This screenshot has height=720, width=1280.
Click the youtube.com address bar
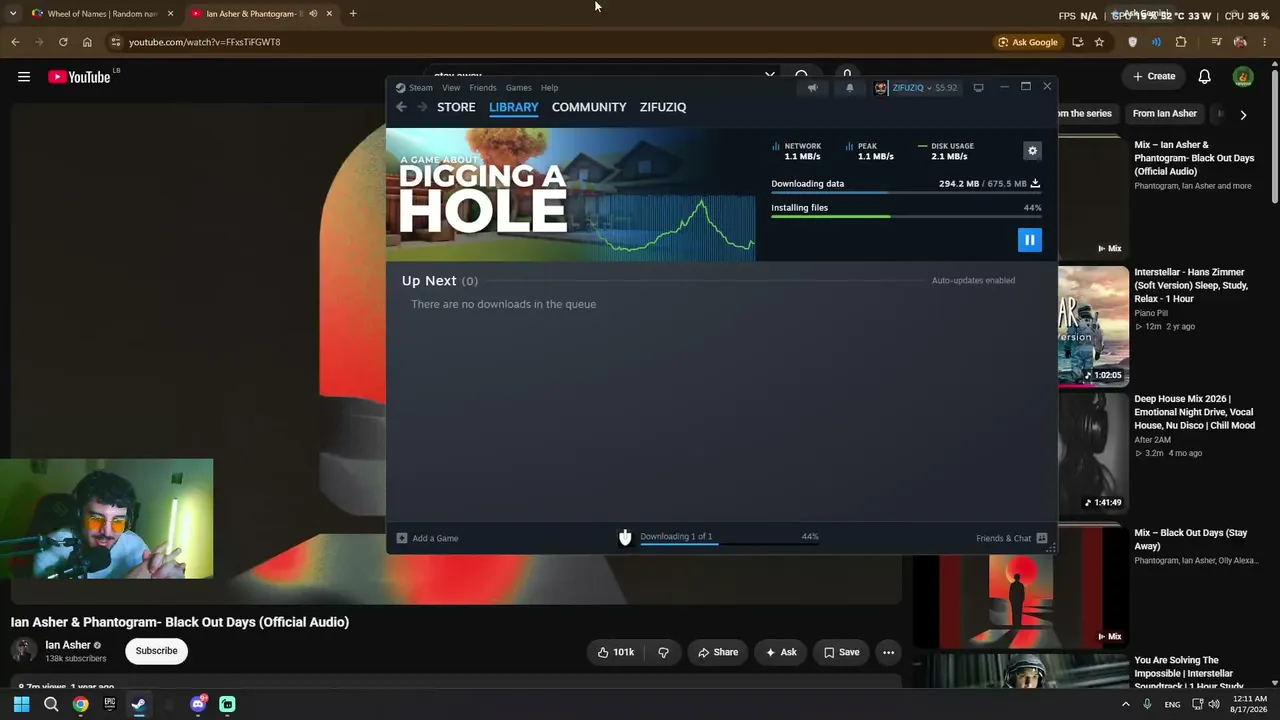[550, 42]
